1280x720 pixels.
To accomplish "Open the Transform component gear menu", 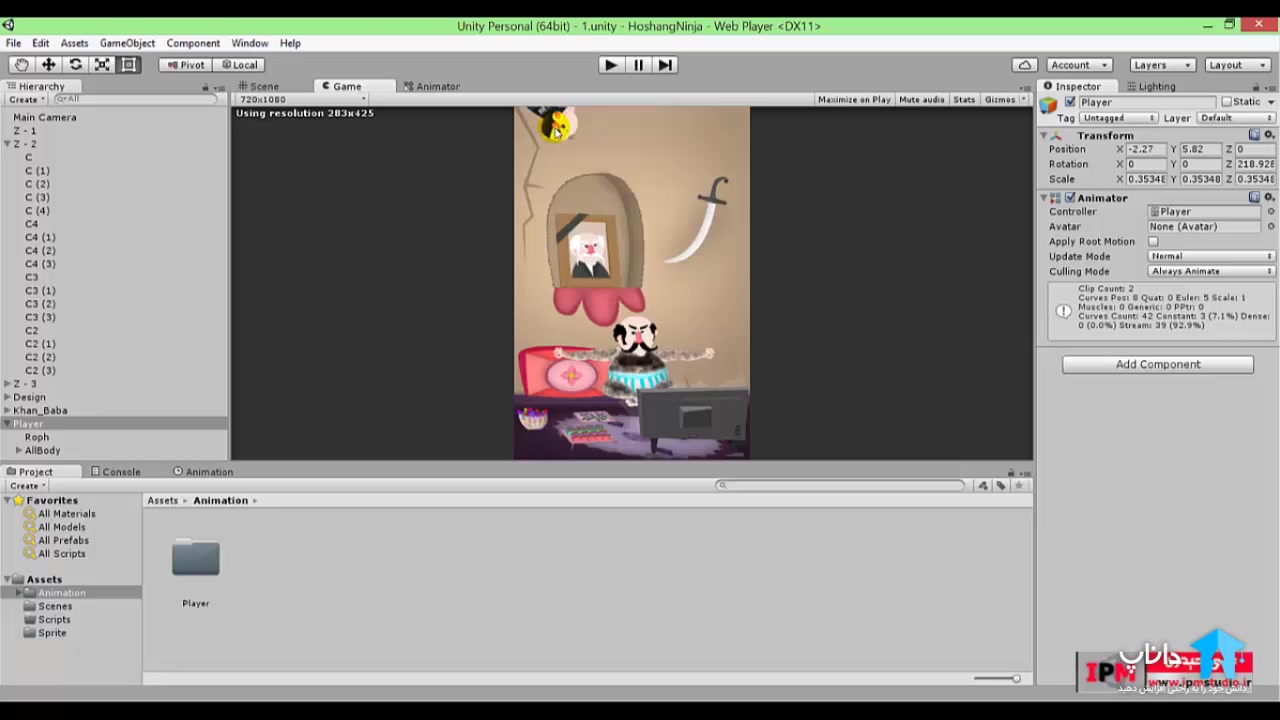I will 1270,135.
